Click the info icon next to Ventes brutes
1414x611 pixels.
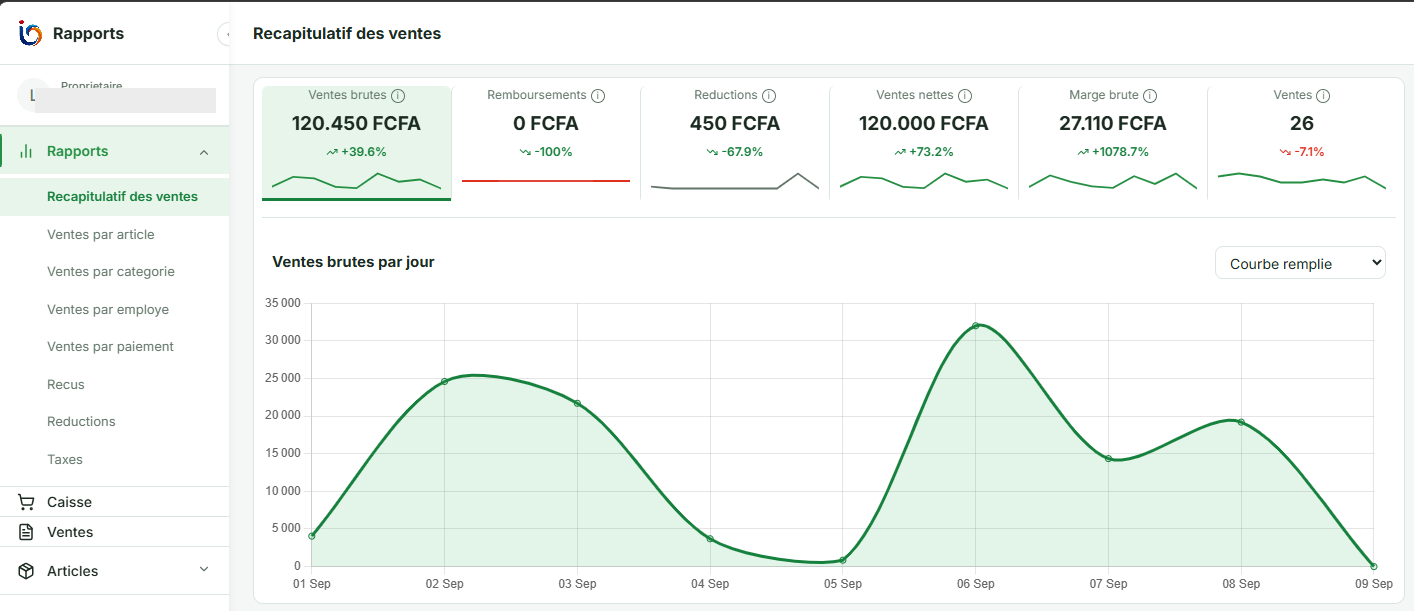coord(398,96)
